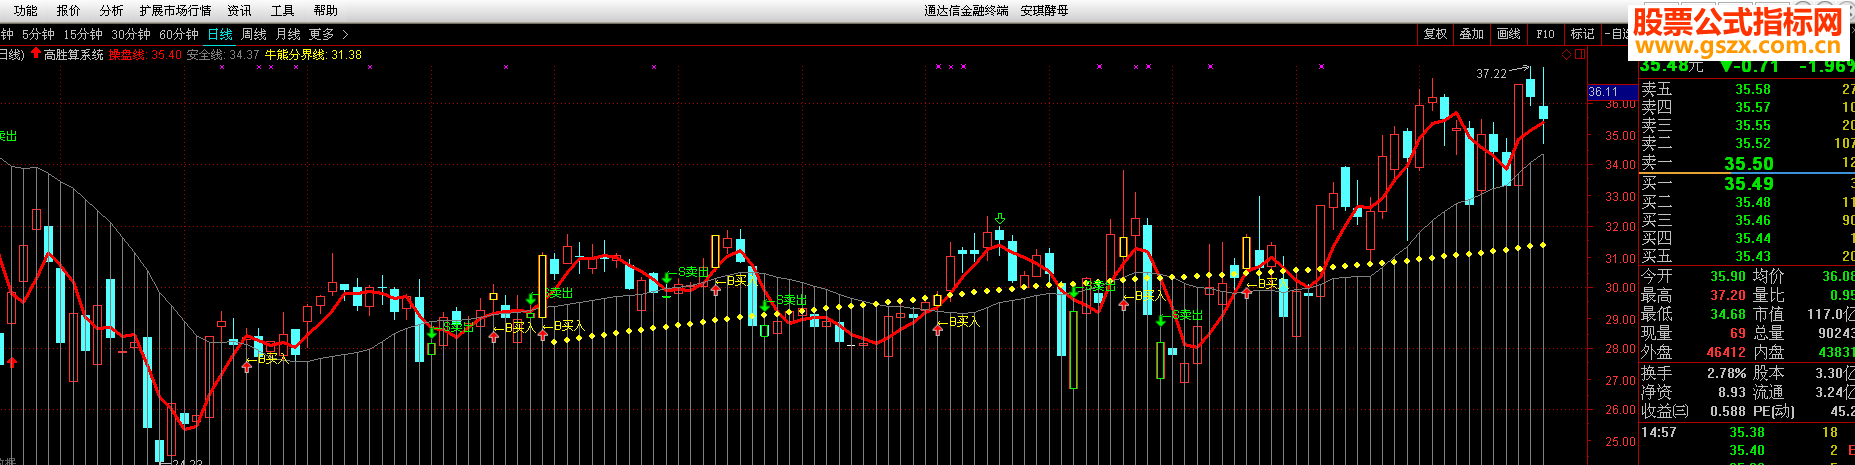Open the 分析 menu
This screenshot has width=1855, height=465.
click(x=111, y=10)
